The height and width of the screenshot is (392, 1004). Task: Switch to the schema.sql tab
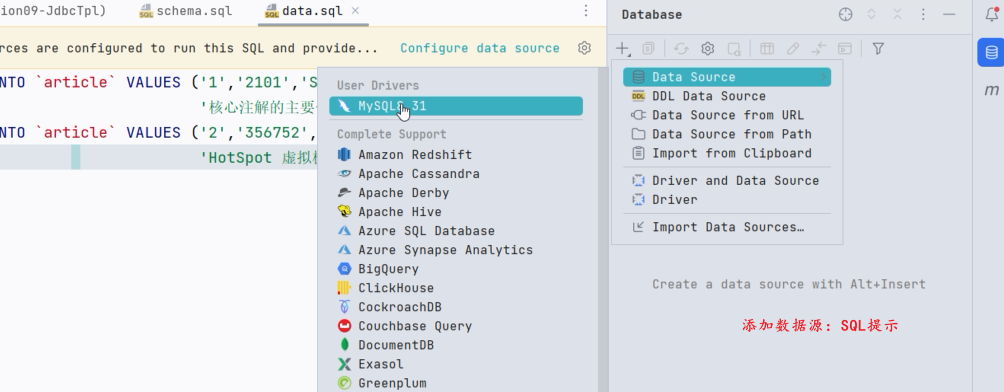tap(186, 12)
